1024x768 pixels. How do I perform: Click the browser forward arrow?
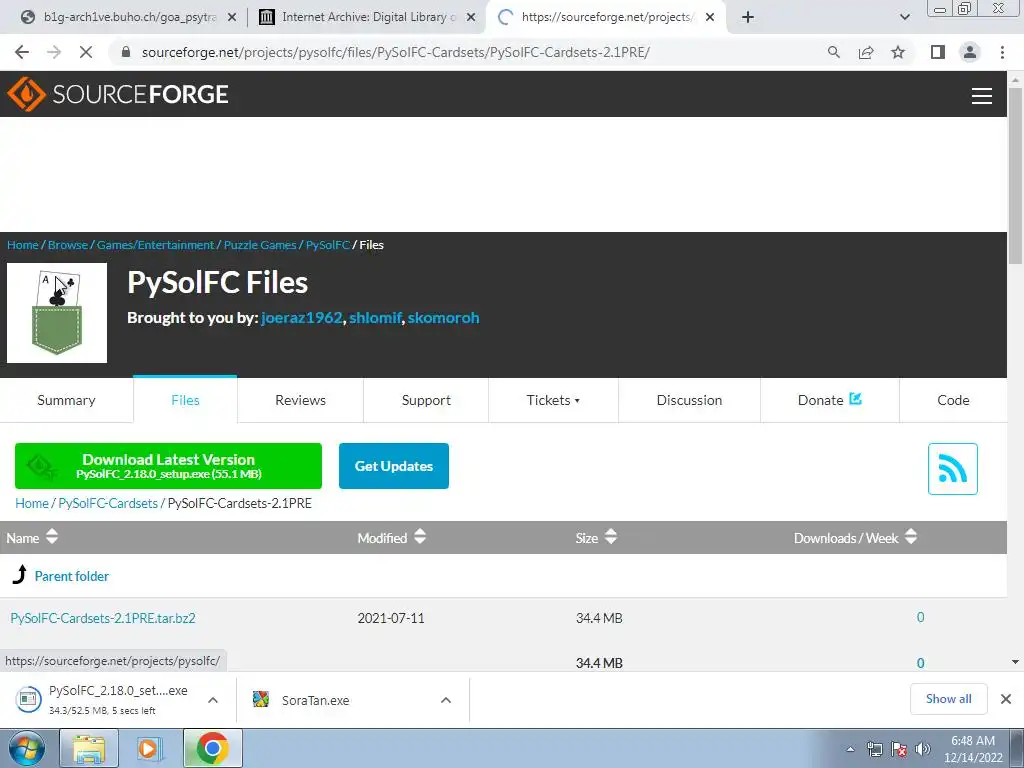54,52
